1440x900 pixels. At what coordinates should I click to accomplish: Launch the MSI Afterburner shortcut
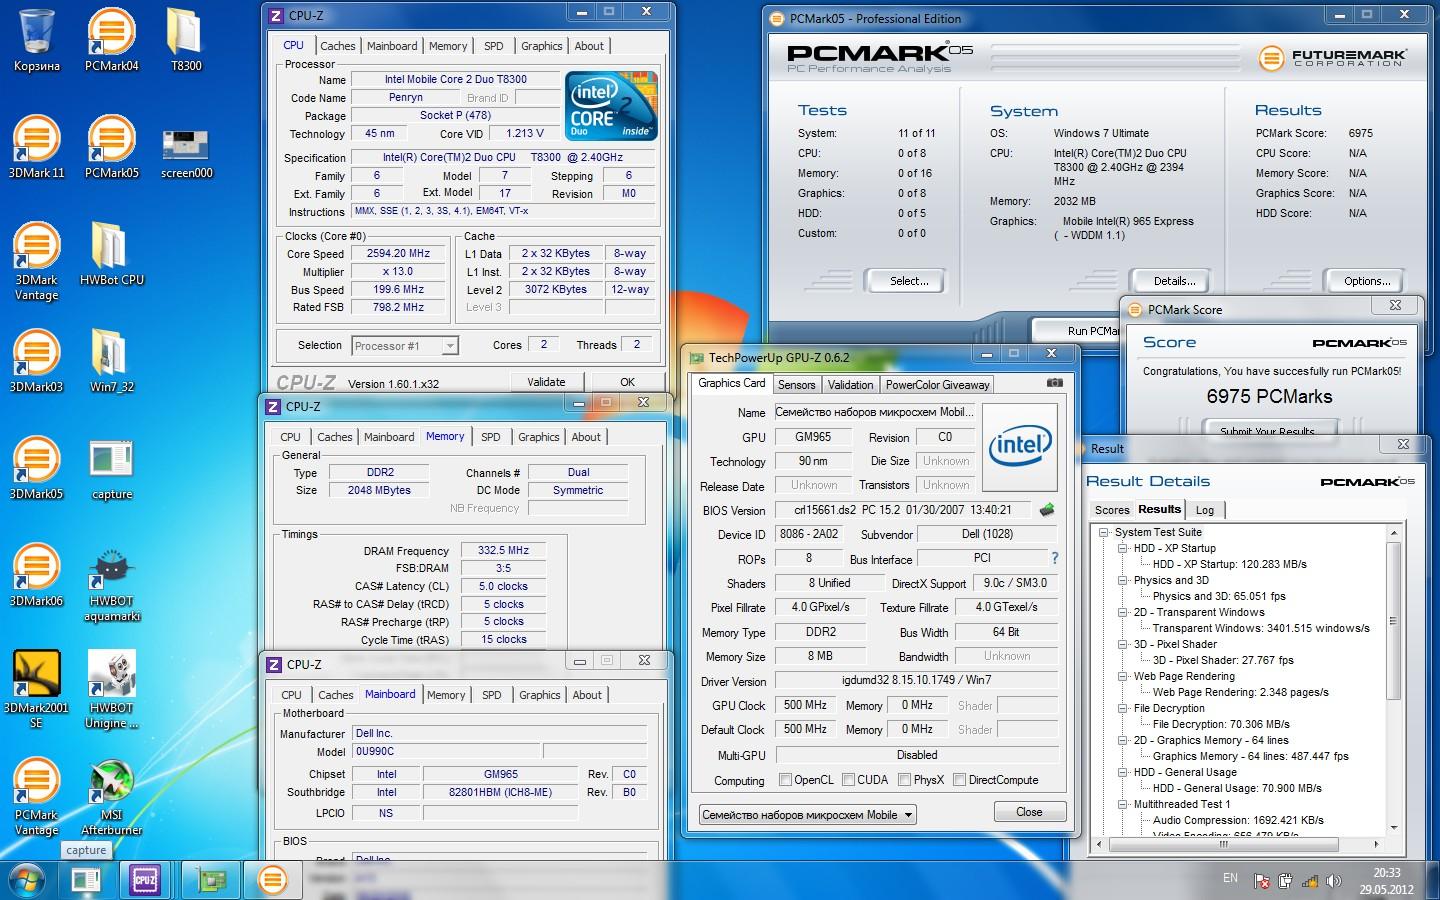tap(111, 796)
